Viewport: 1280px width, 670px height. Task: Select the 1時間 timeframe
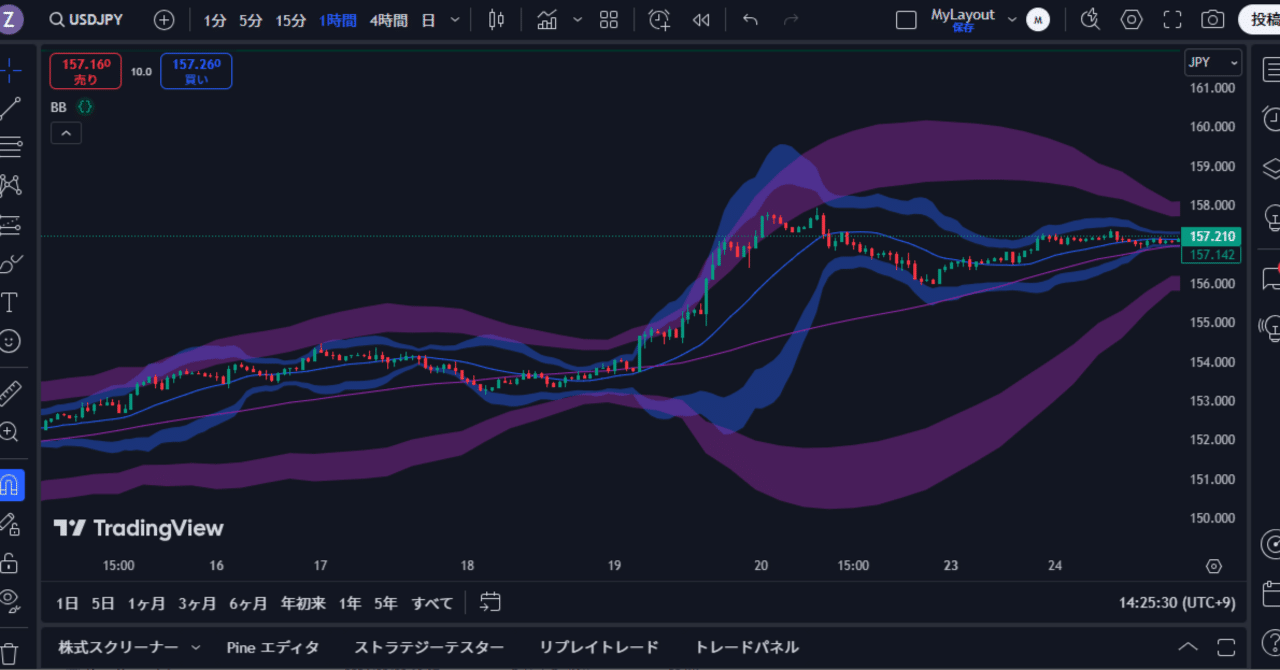338,20
